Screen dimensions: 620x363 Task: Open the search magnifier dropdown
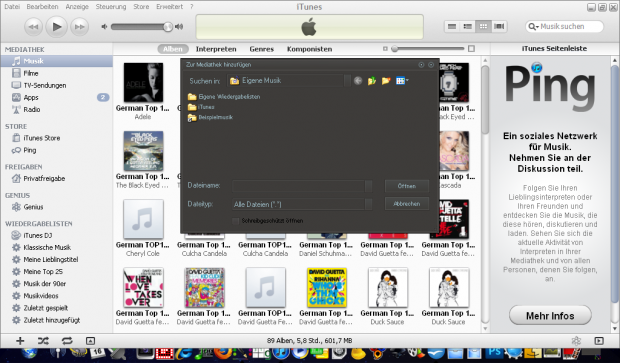coord(533,26)
